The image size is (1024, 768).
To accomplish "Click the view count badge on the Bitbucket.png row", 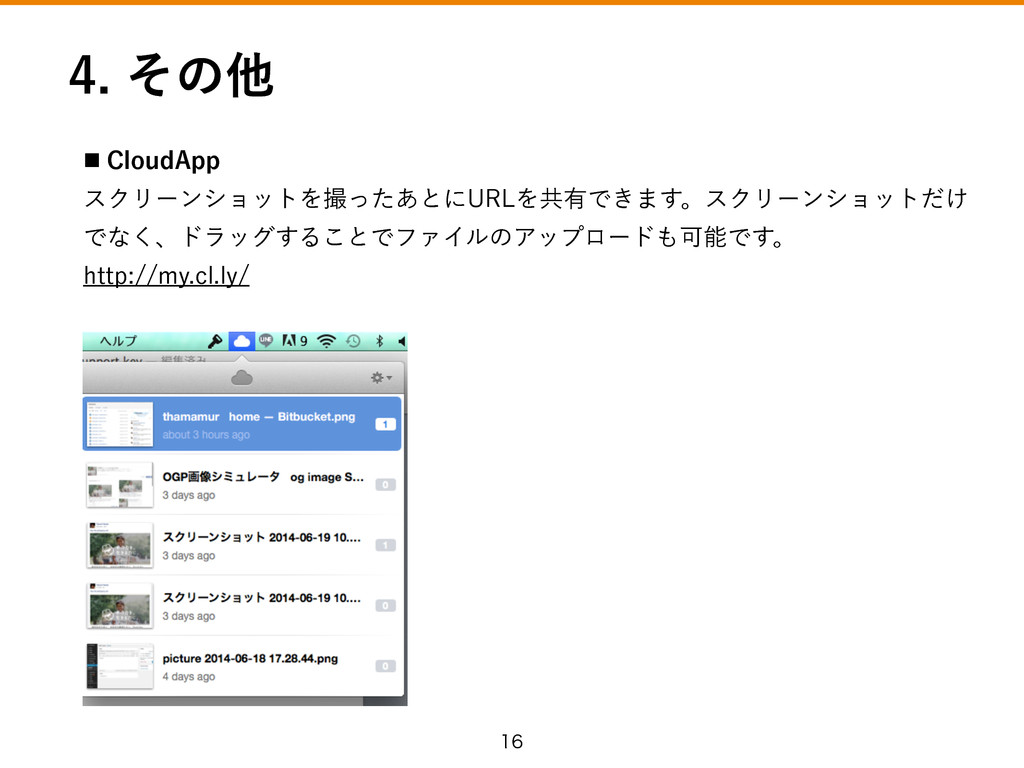I will pyautogui.click(x=385, y=424).
